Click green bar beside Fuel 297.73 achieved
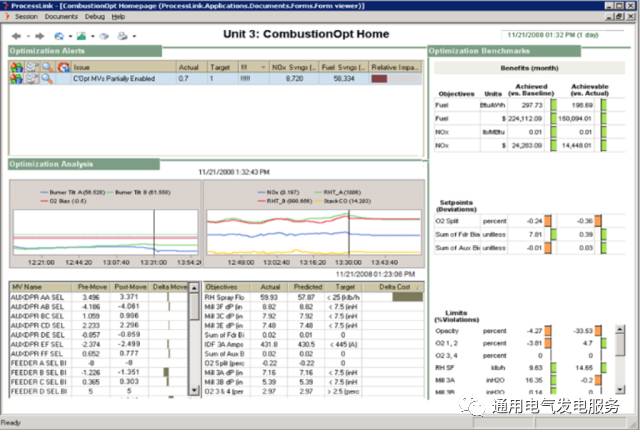 553,105
